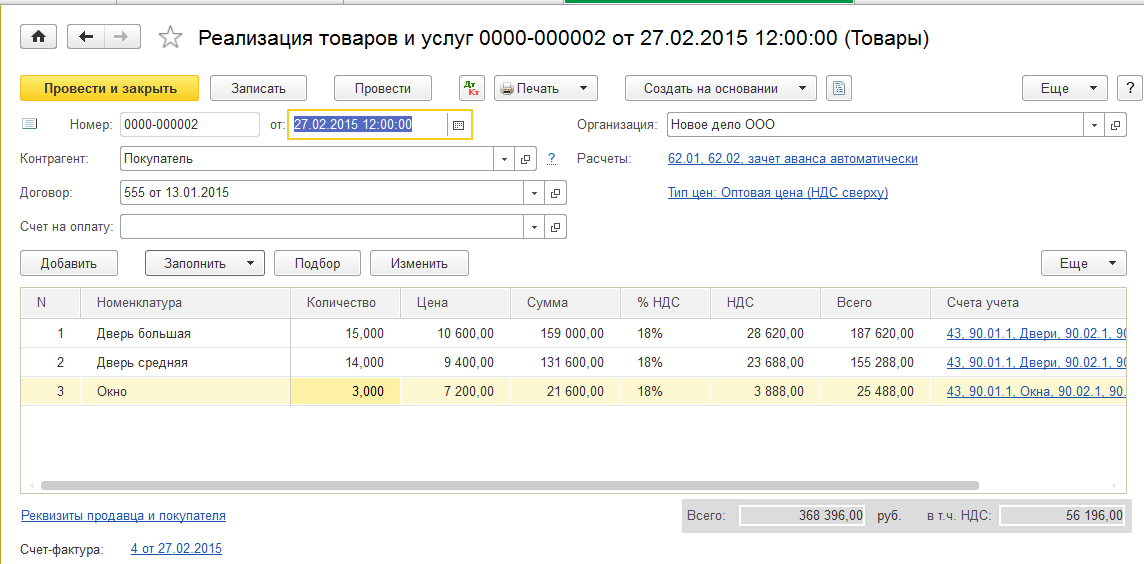The height and width of the screenshot is (564, 1144).
Task: Navigate forward with the right arrow
Action: pyautogui.click(x=123, y=37)
